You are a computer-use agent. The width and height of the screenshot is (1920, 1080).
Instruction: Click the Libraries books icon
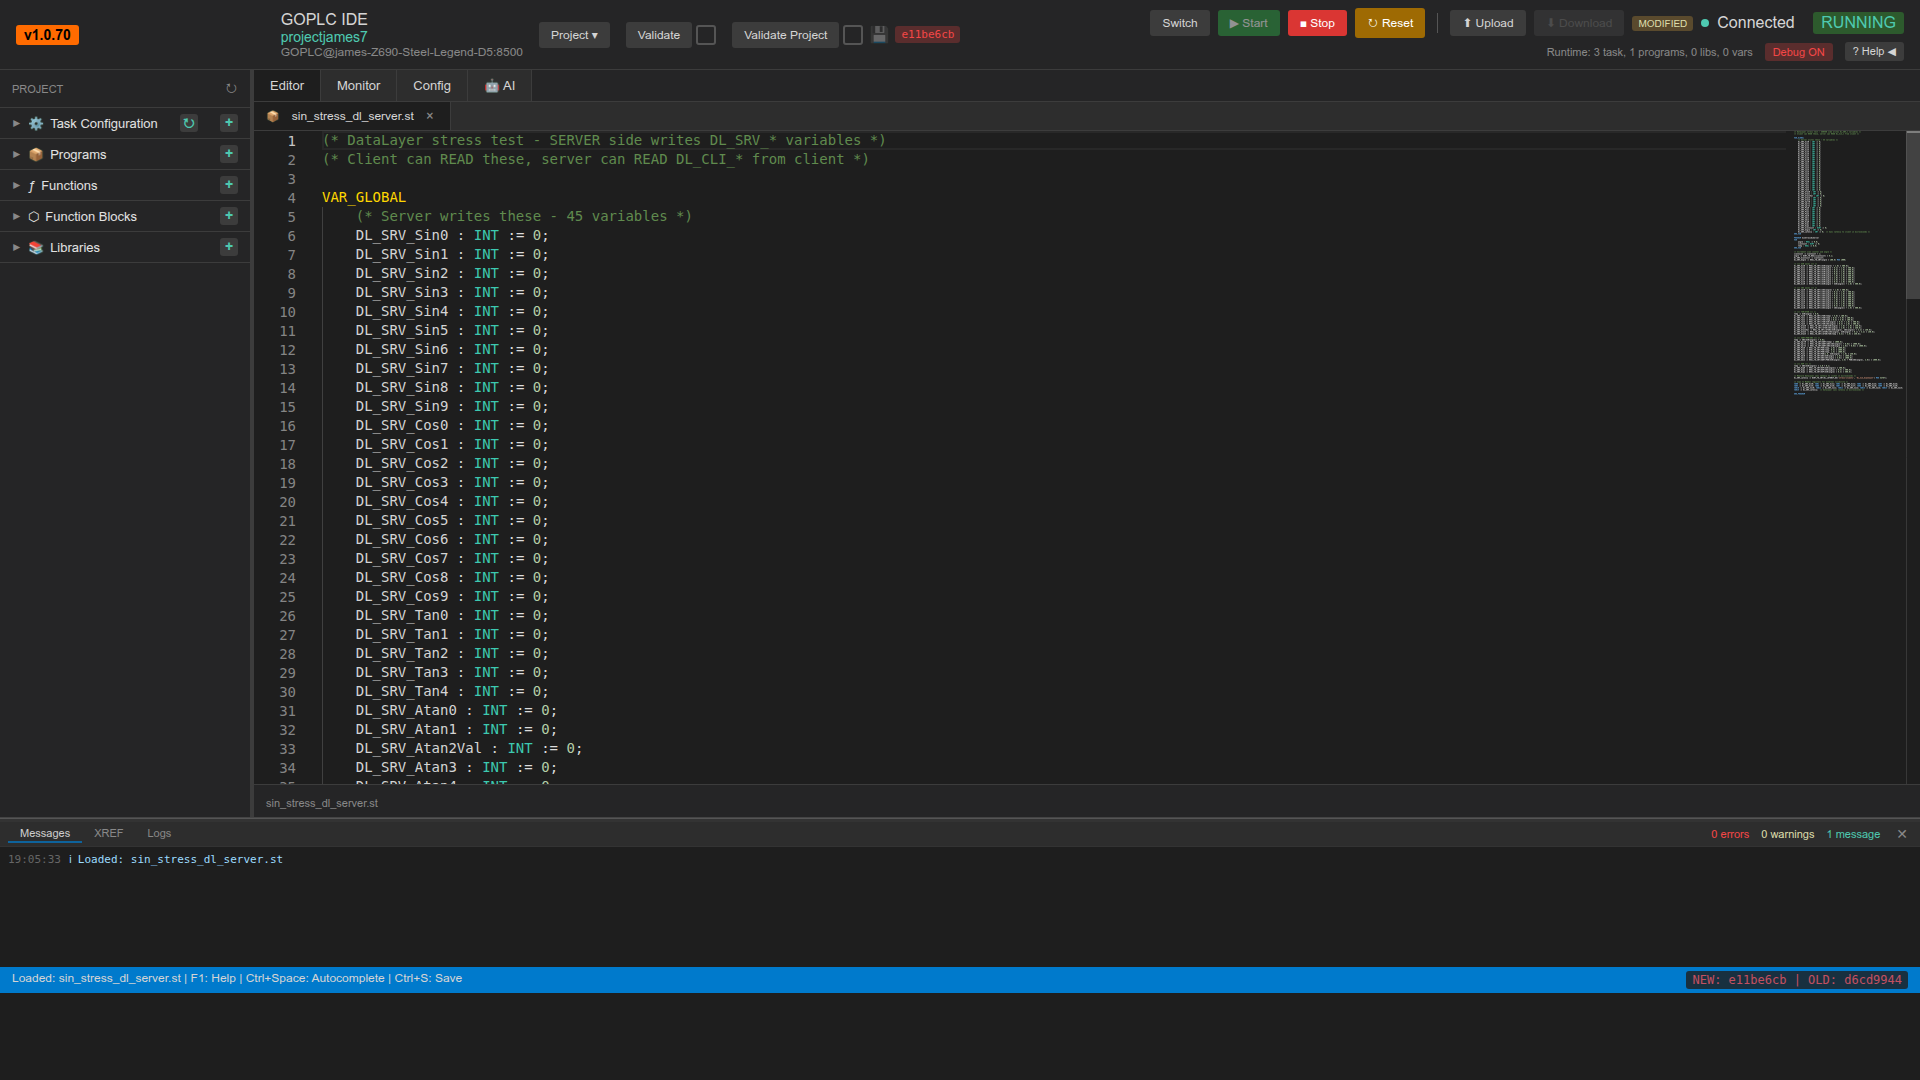[36, 248]
